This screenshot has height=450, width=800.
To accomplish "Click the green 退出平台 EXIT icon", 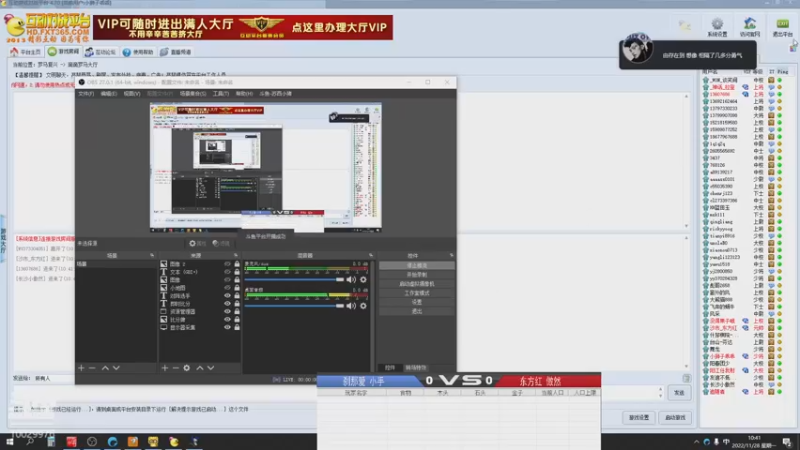I will (x=782, y=23).
